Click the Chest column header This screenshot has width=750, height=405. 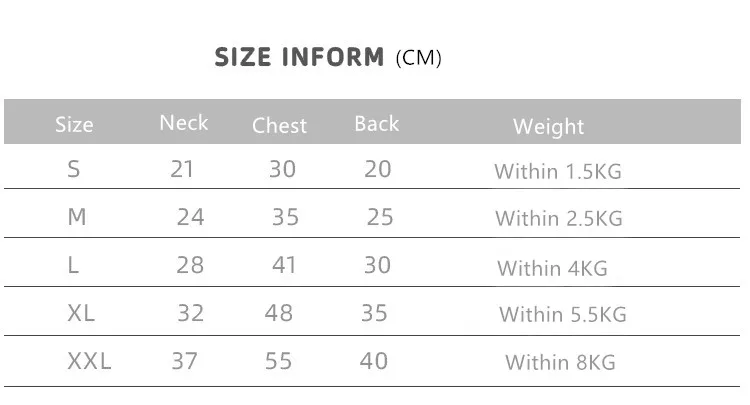point(280,126)
